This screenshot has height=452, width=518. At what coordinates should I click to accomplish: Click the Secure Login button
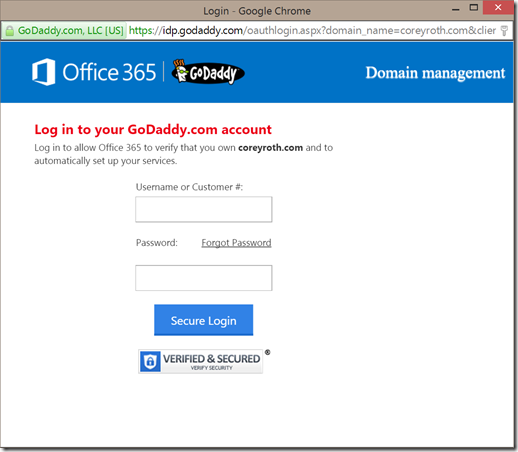[204, 320]
